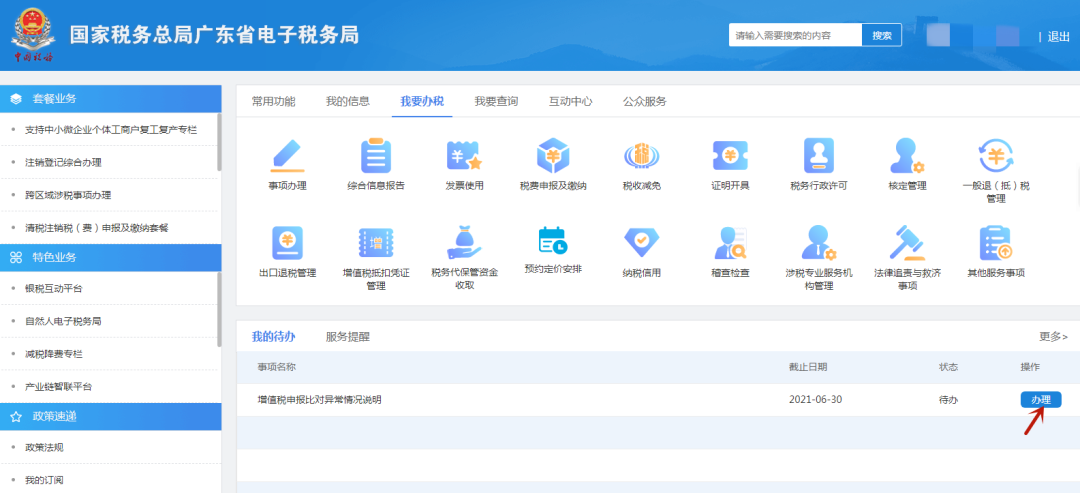The height and width of the screenshot is (493, 1080).
Task: Open 增值税抵扣凭证管理 icon
Action: (x=375, y=243)
